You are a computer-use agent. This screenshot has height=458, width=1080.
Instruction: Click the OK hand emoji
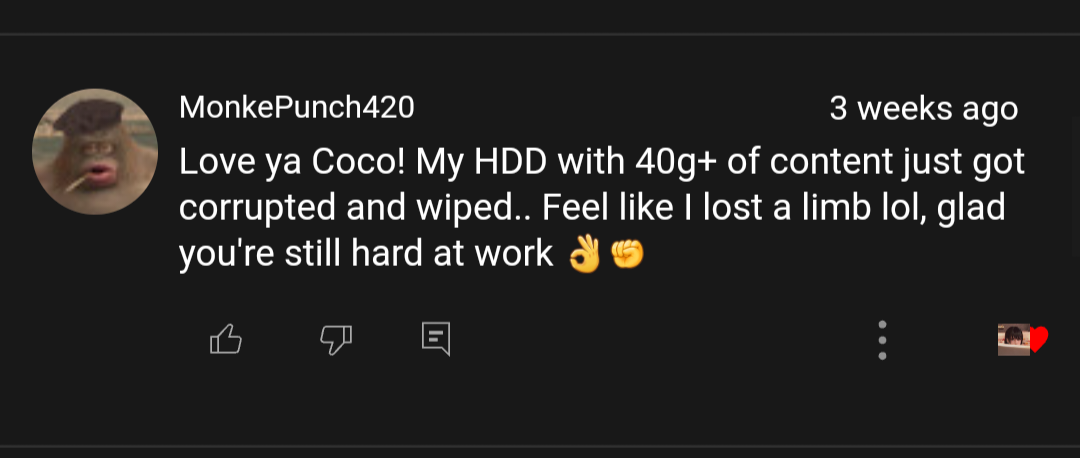click(583, 255)
